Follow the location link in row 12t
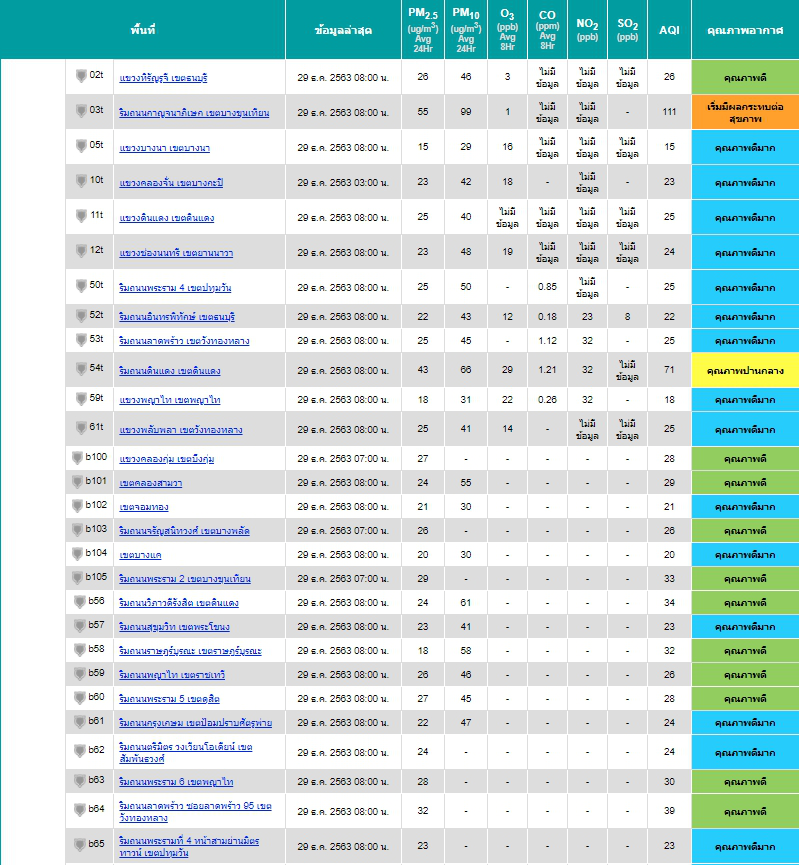 coord(176,253)
